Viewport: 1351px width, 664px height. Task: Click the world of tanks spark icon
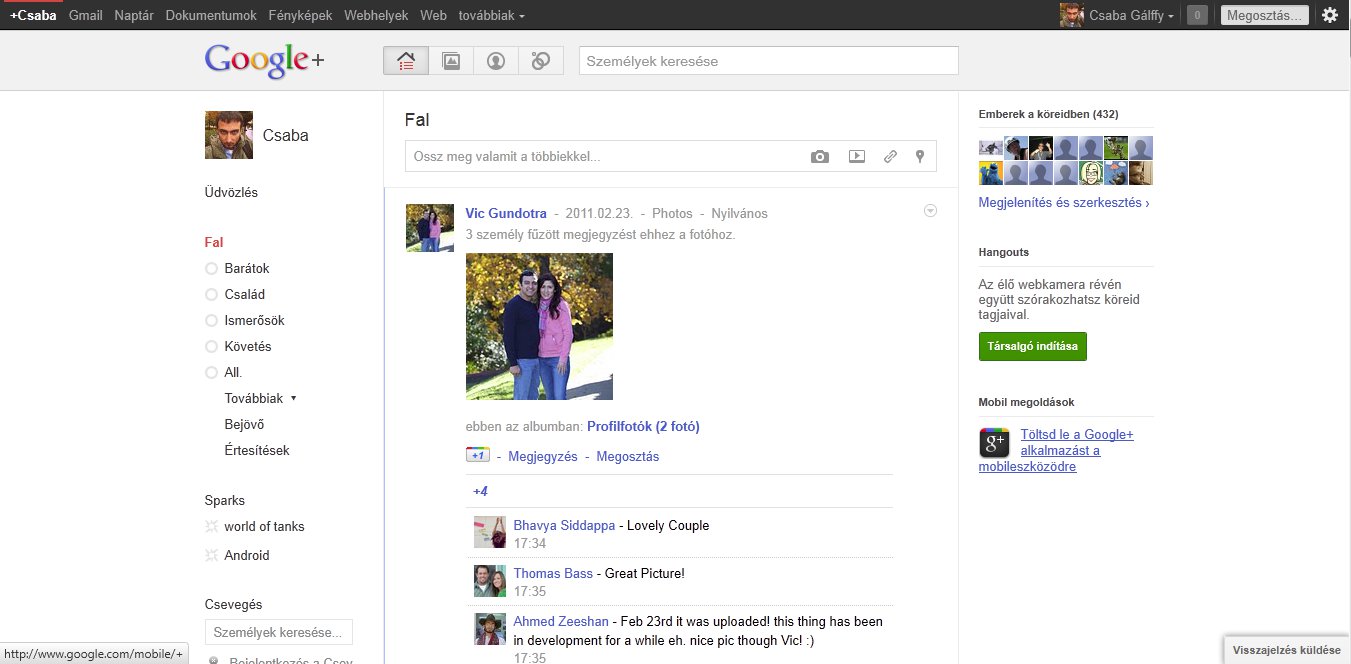(x=211, y=526)
